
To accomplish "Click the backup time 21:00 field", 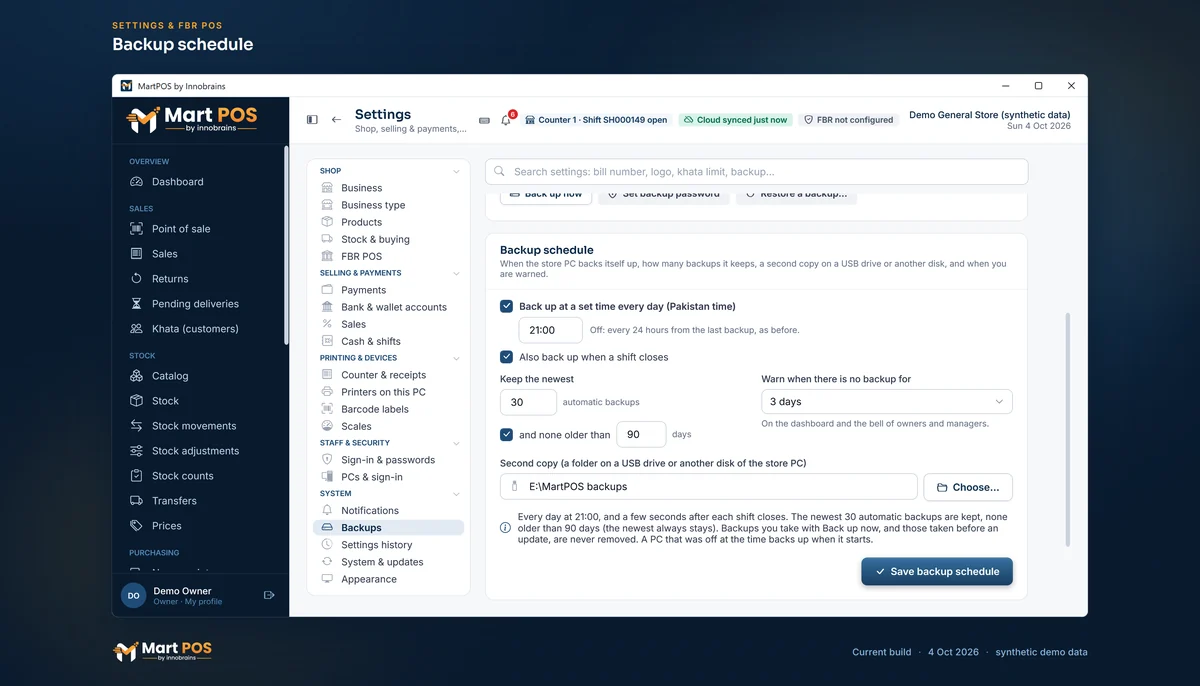I will (550, 330).
